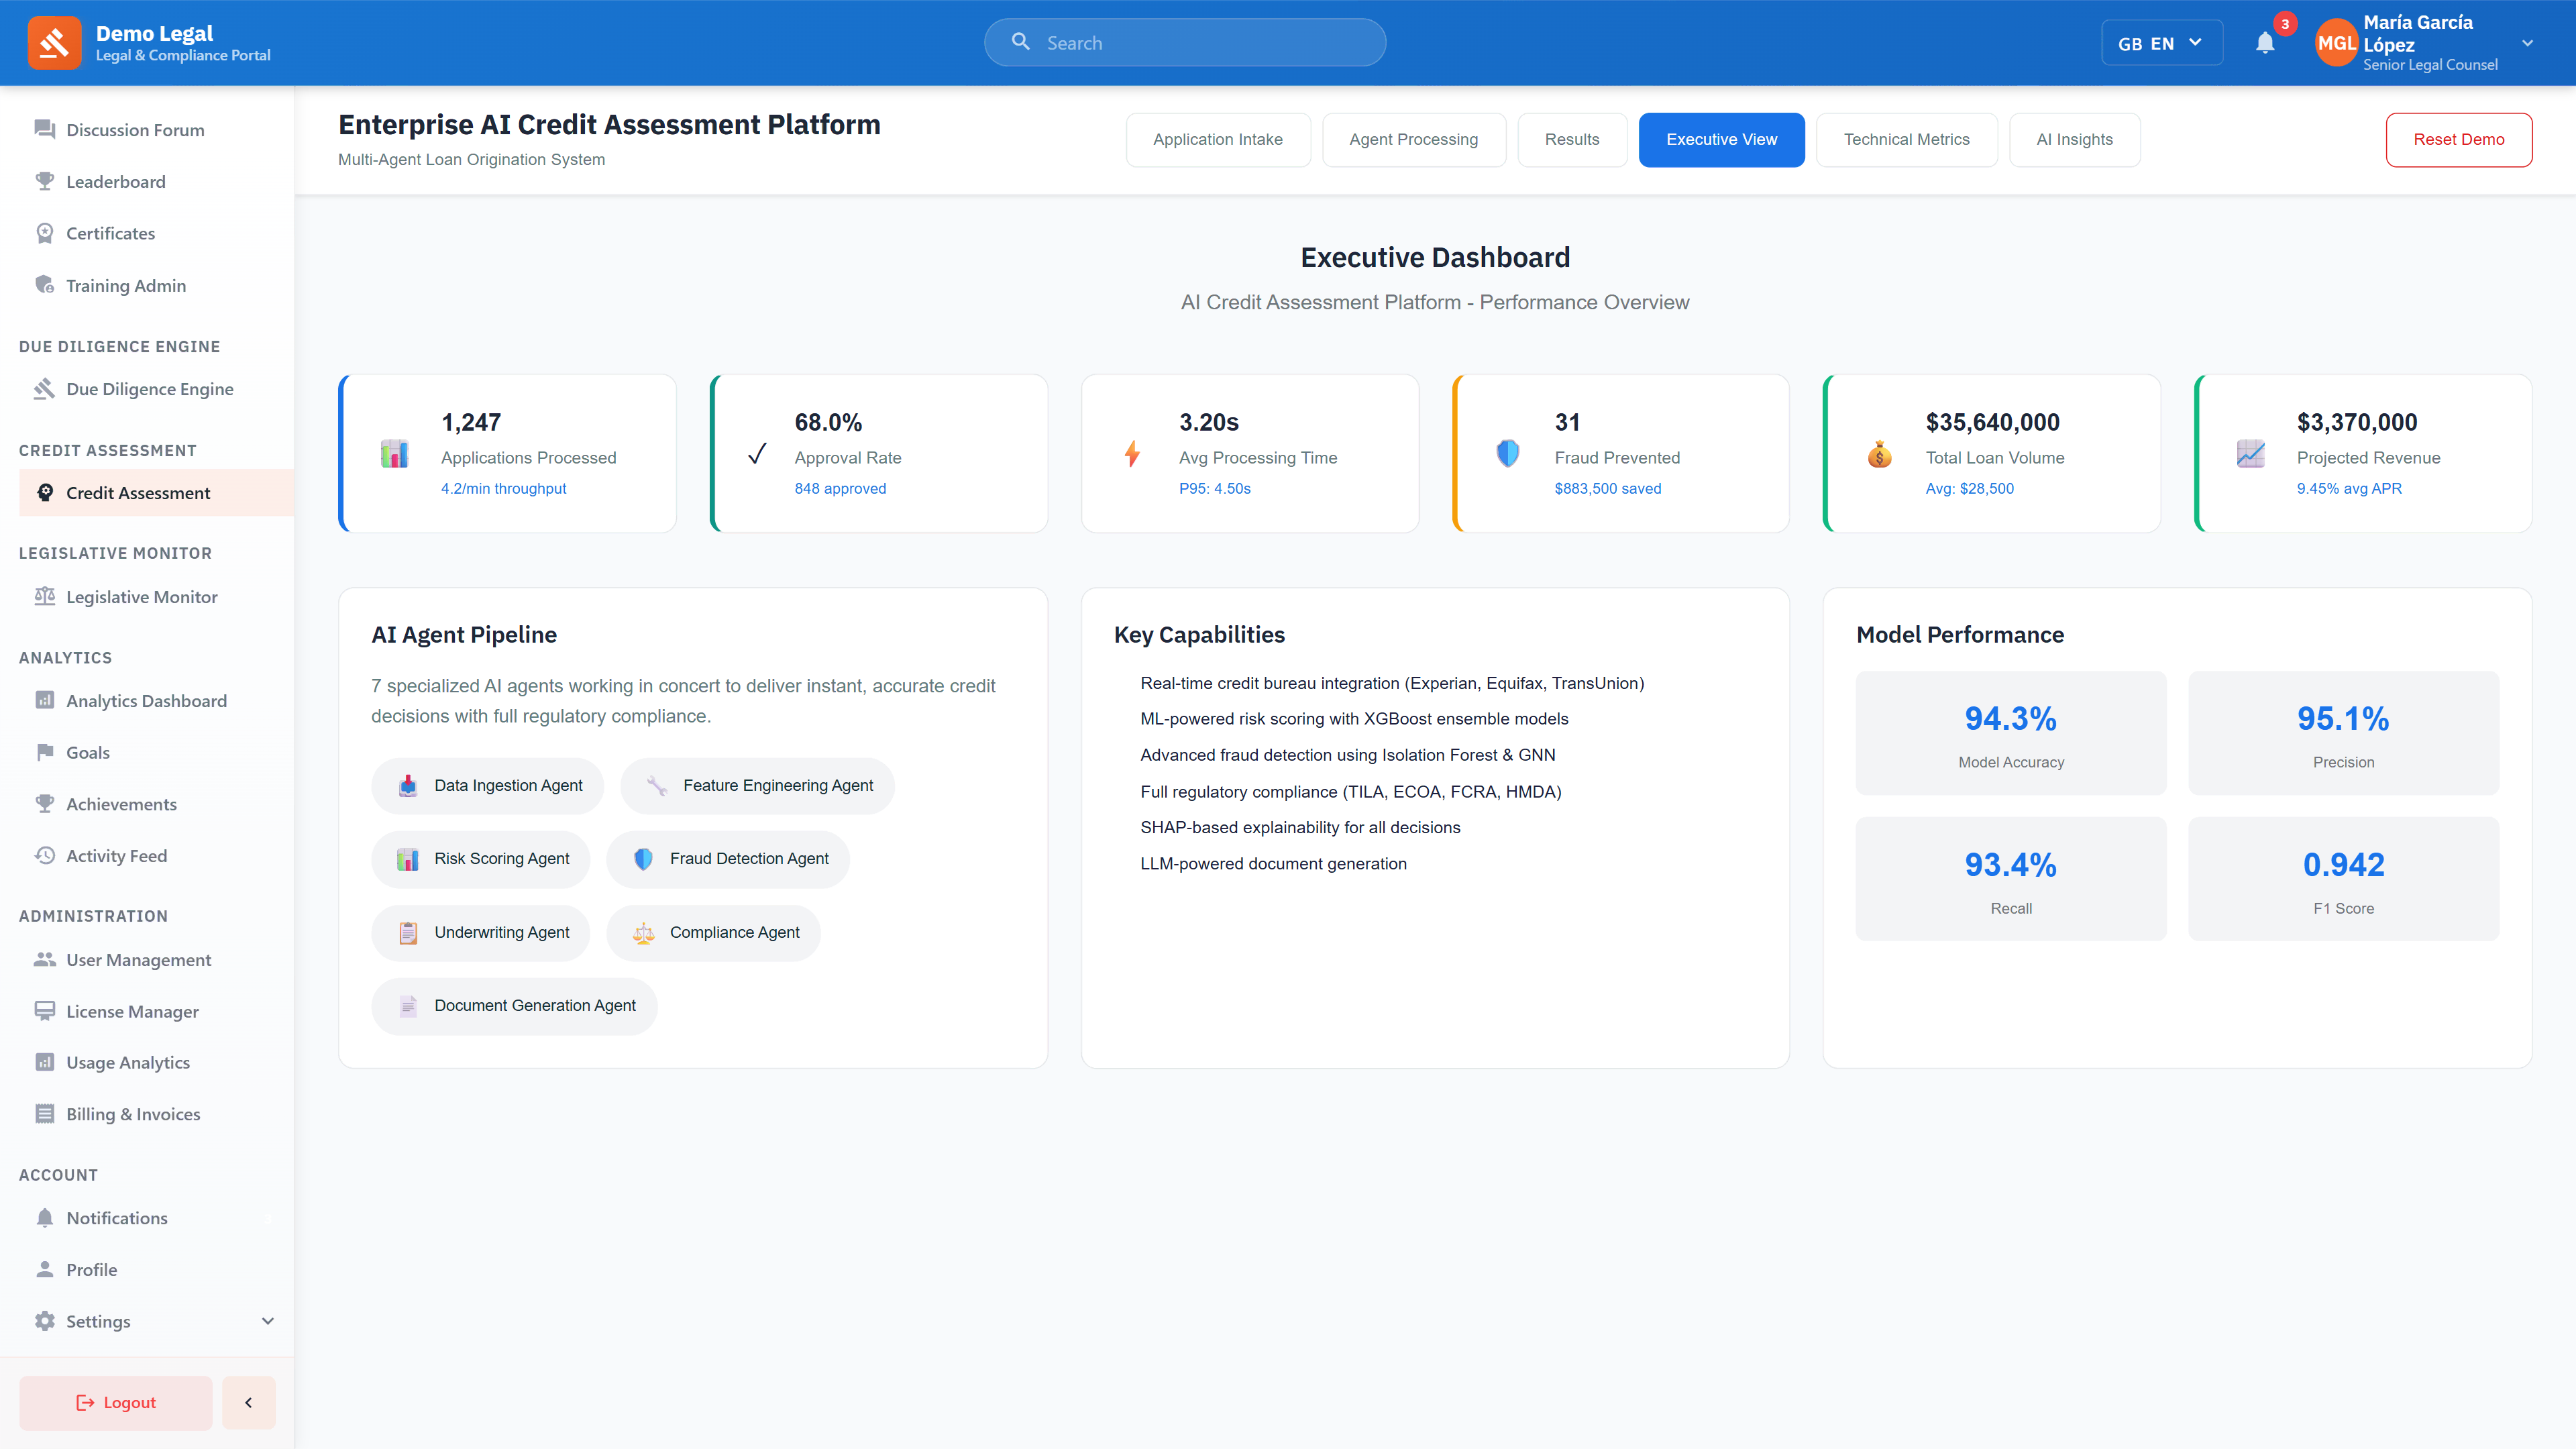Click inside the Search input field
The height and width of the screenshot is (1449, 2576).
point(1180,42)
